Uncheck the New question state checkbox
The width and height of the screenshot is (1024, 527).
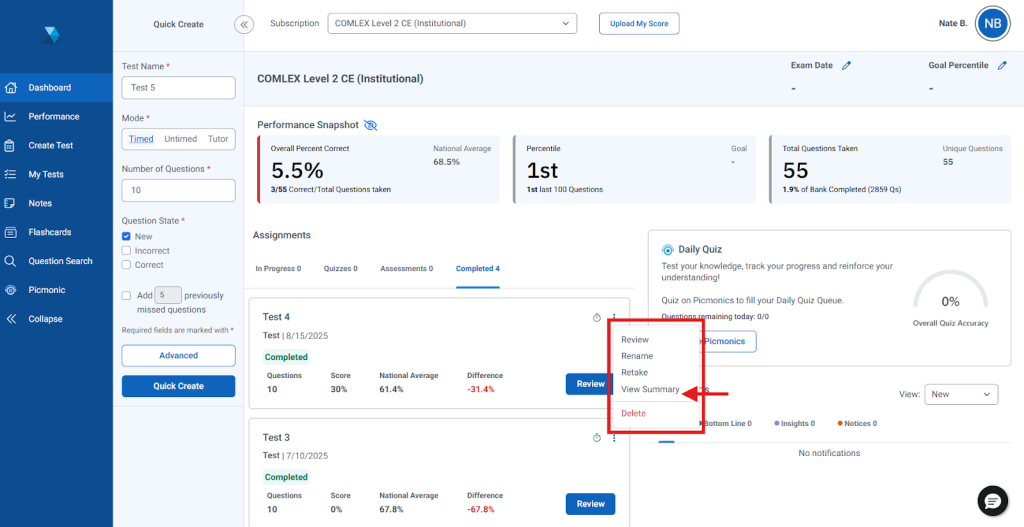coord(127,237)
